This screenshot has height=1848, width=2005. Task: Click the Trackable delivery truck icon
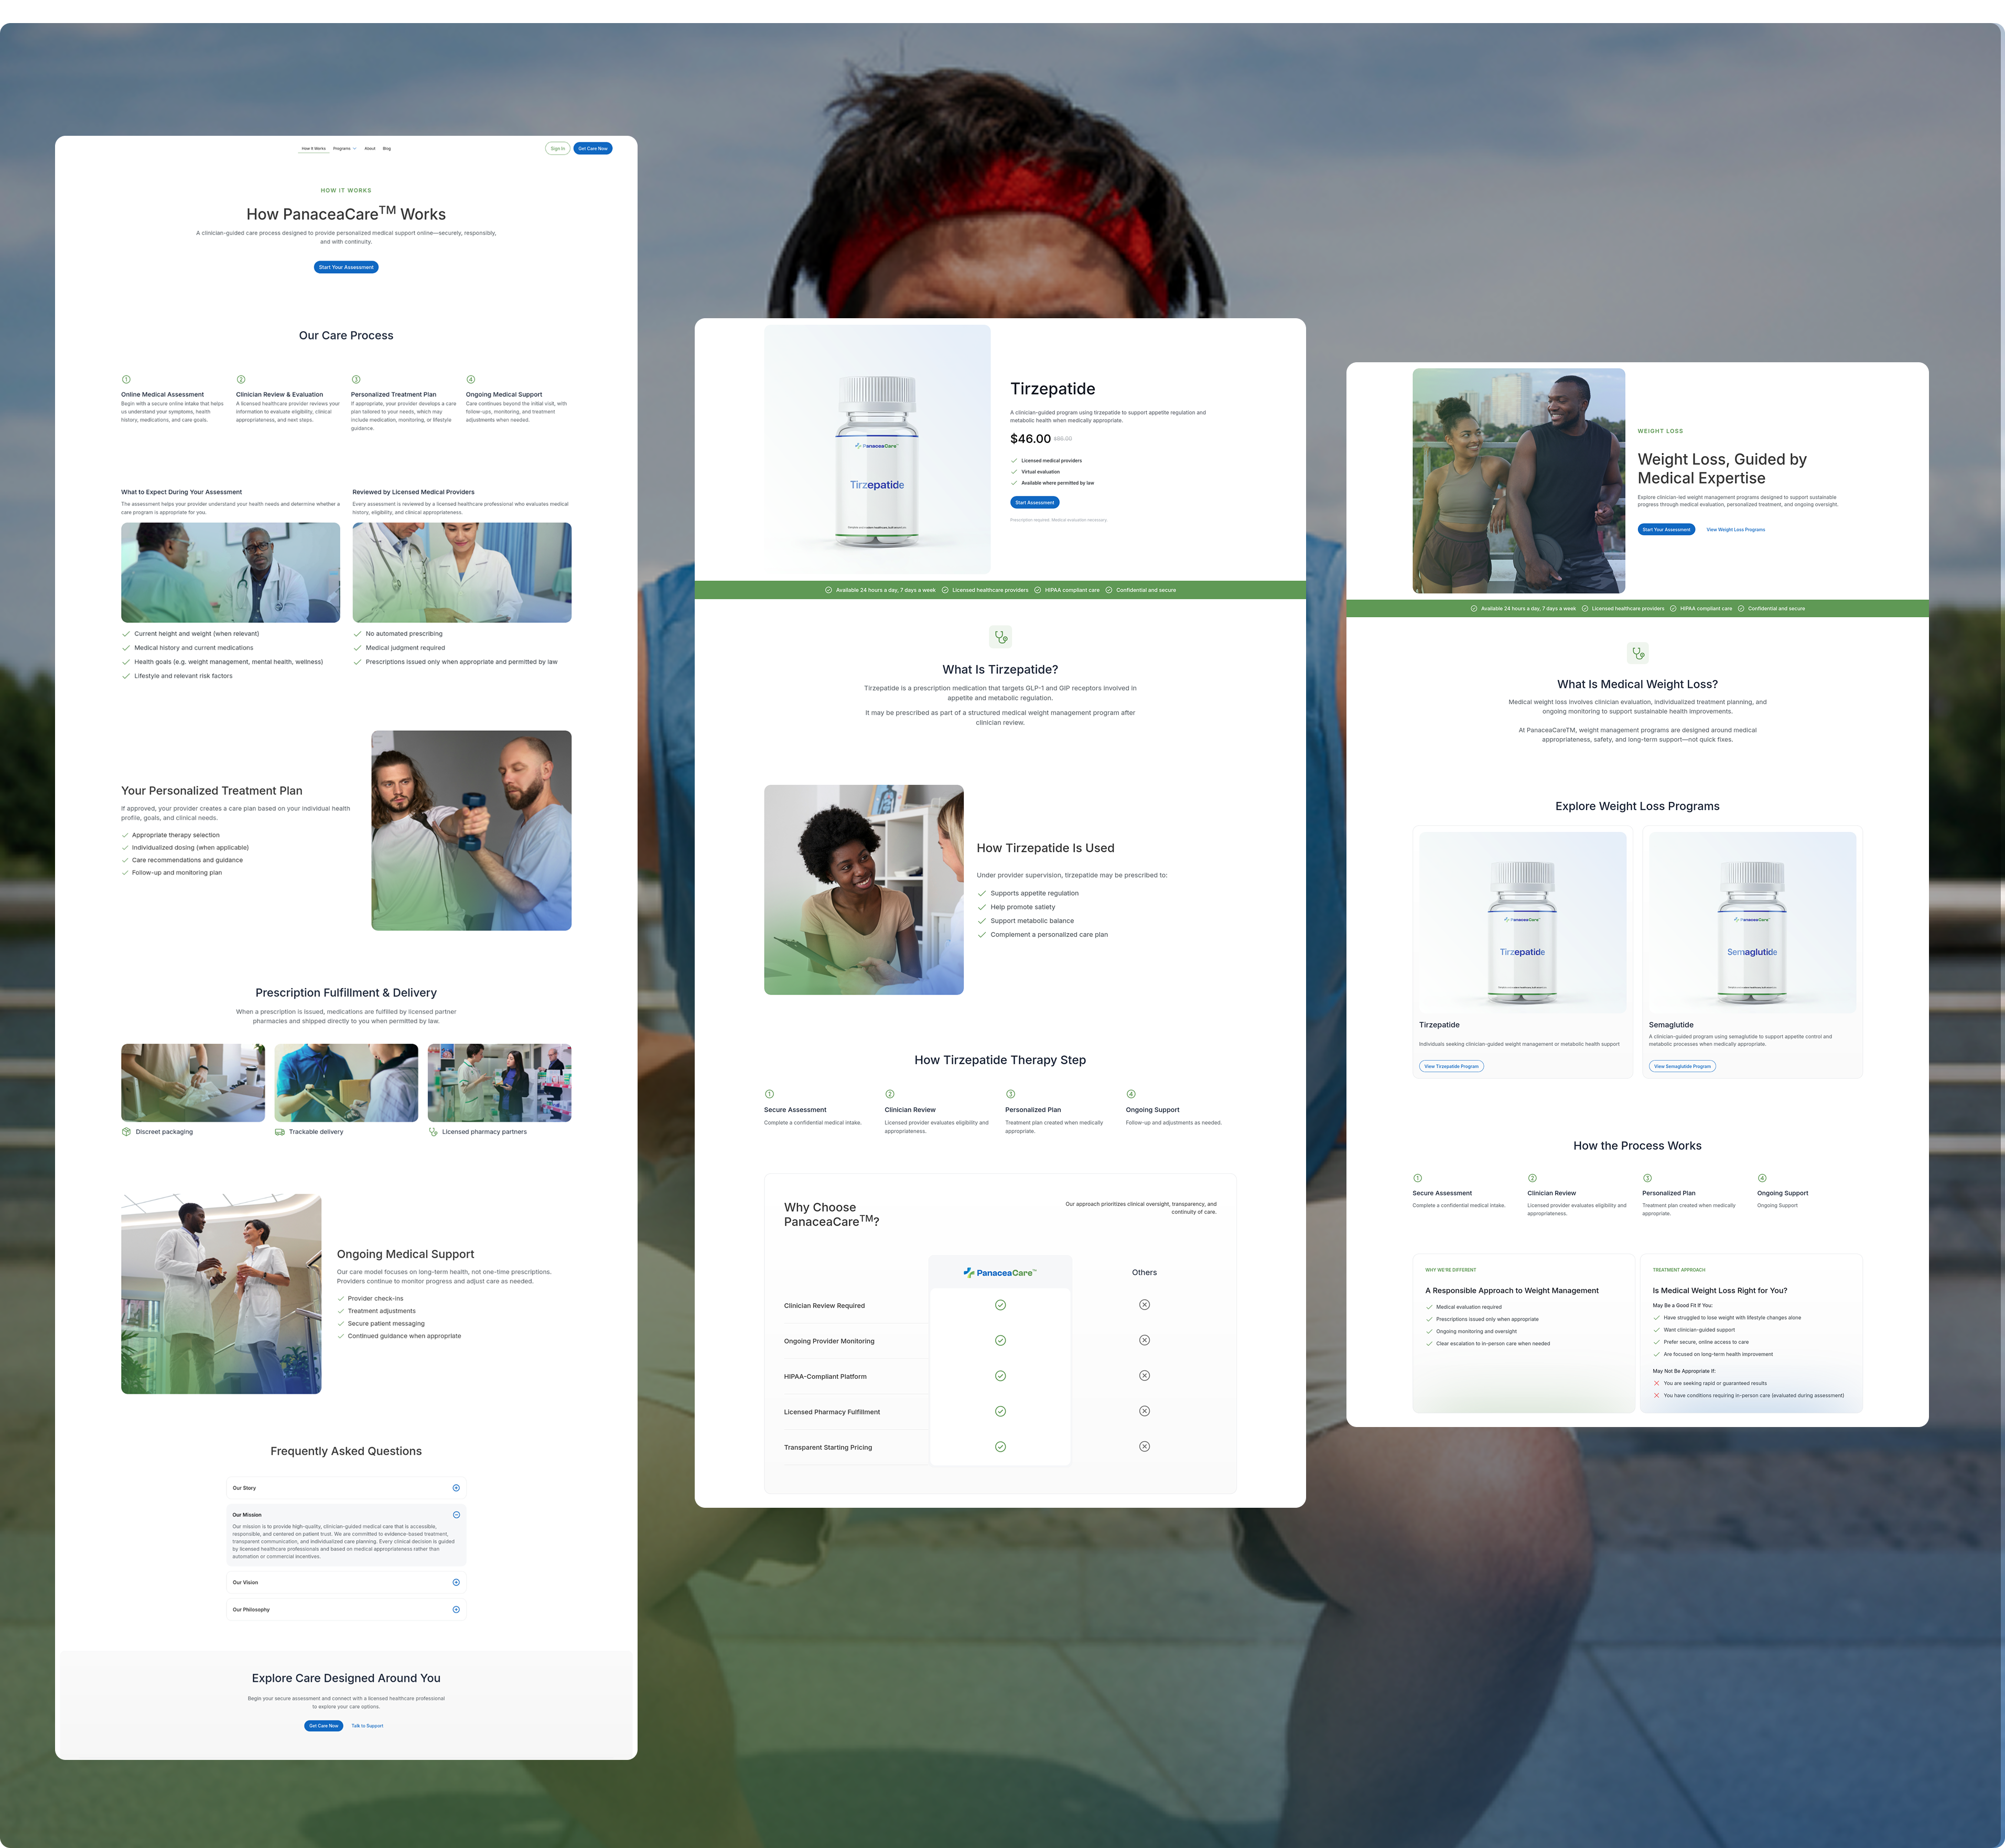tap(280, 1132)
